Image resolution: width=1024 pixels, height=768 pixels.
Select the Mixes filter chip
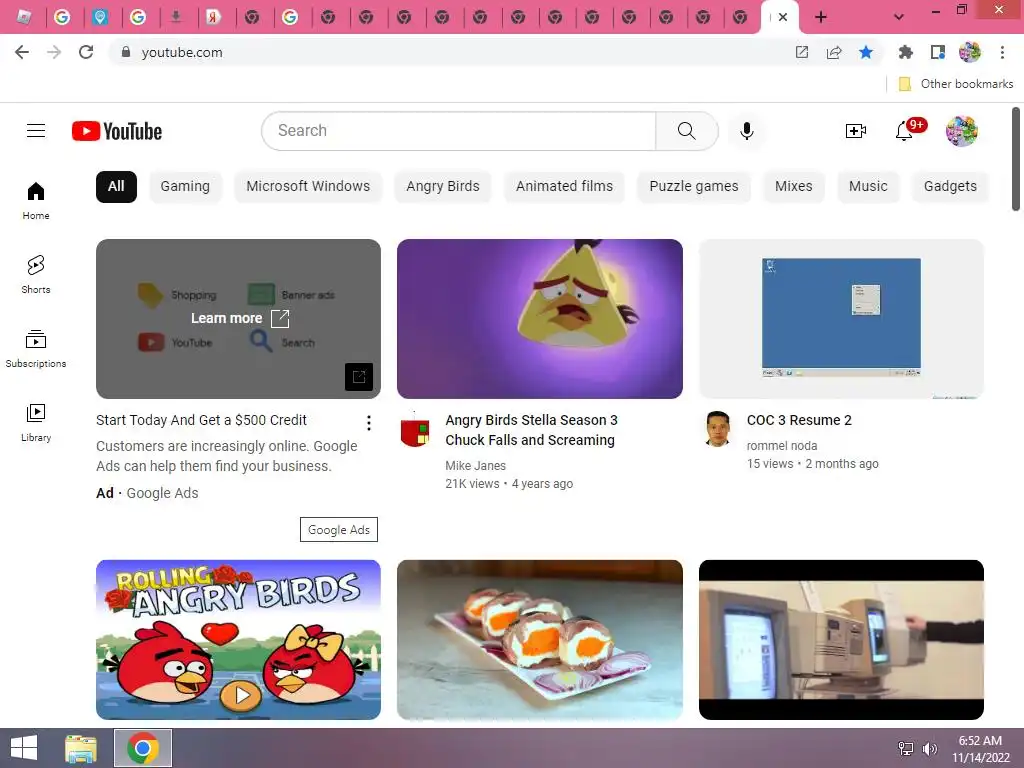tap(793, 187)
